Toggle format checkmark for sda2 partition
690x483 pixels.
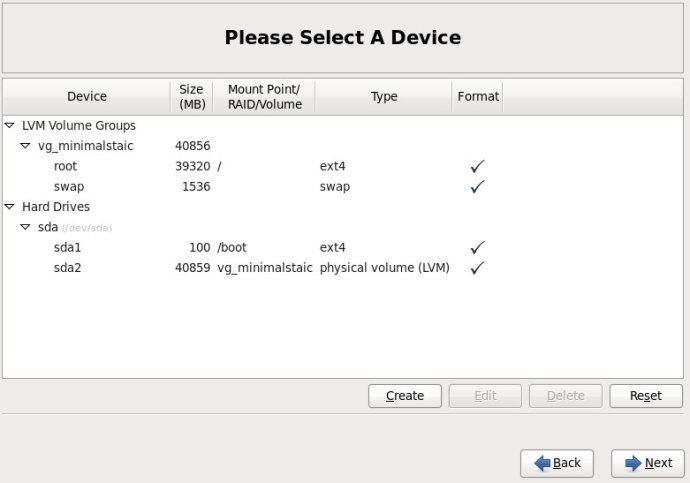coord(477,267)
